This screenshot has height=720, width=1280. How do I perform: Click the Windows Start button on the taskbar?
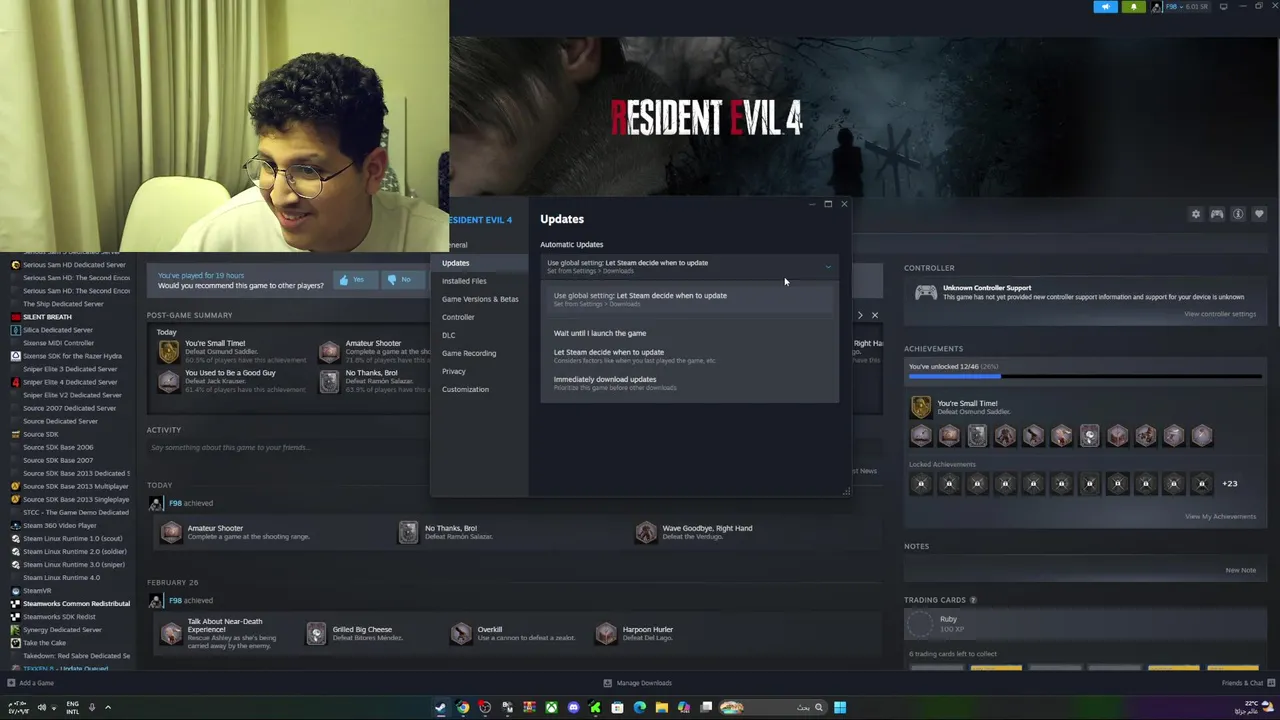coord(840,708)
